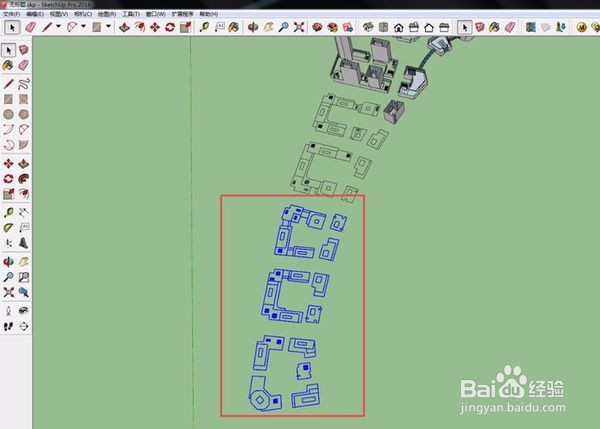This screenshot has width=600, height=429.
Task: Select the Zoom Window tool
Action: 24,277
